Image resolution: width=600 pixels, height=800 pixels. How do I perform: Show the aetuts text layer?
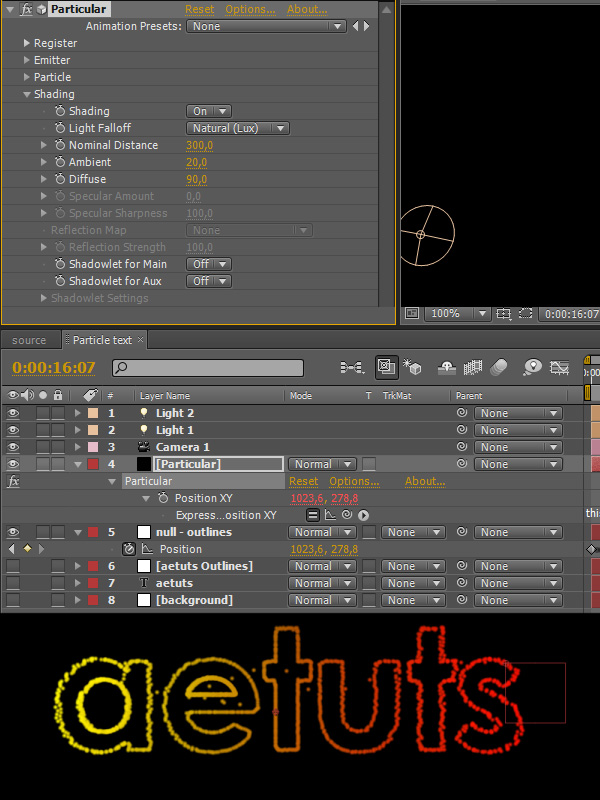click(13, 583)
